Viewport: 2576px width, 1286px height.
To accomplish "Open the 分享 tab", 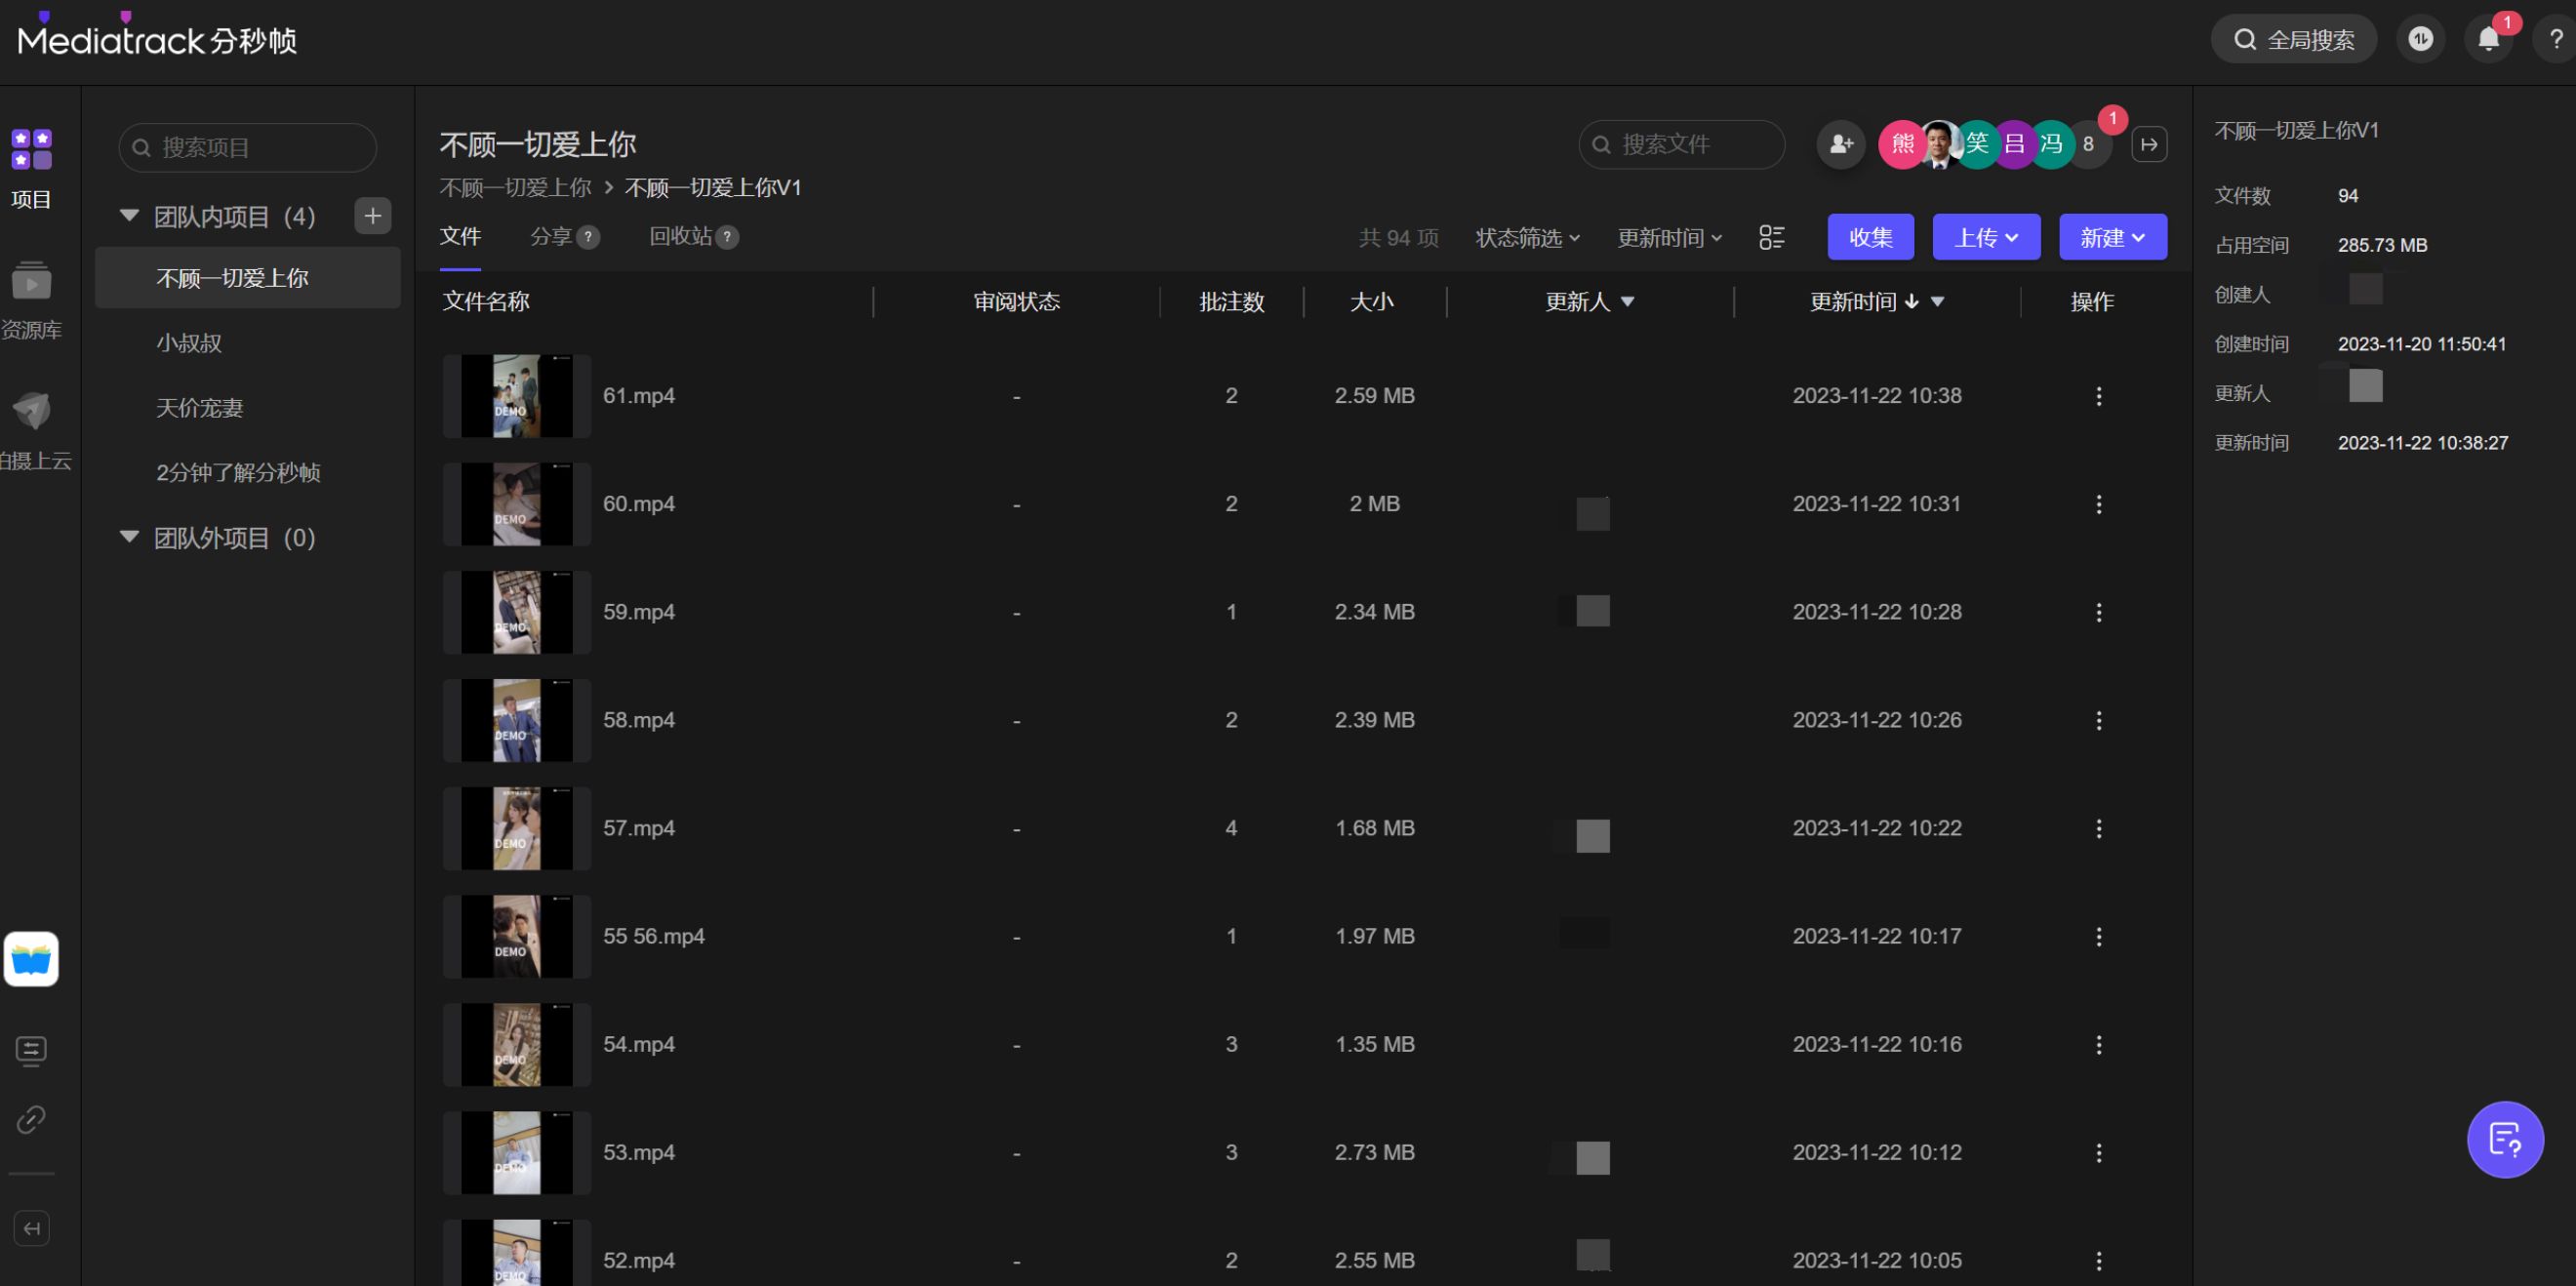I will point(551,237).
